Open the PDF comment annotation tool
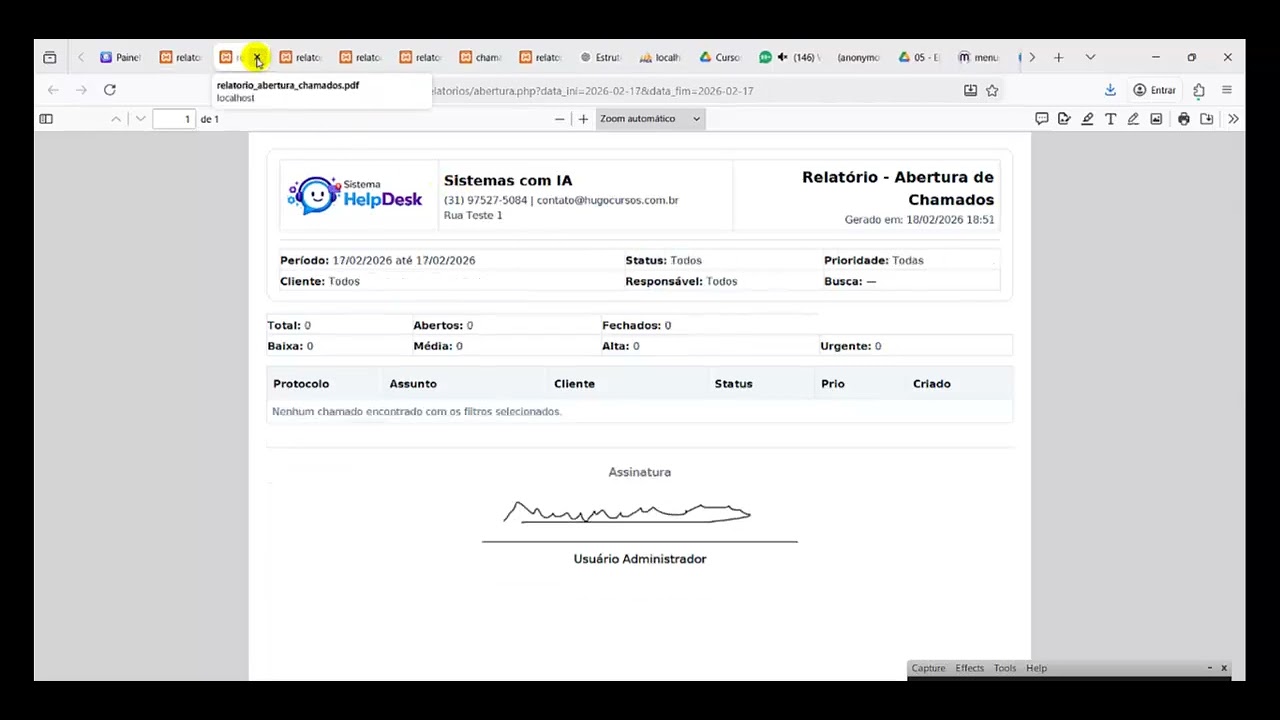Image resolution: width=1280 pixels, height=720 pixels. tap(1041, 119)
